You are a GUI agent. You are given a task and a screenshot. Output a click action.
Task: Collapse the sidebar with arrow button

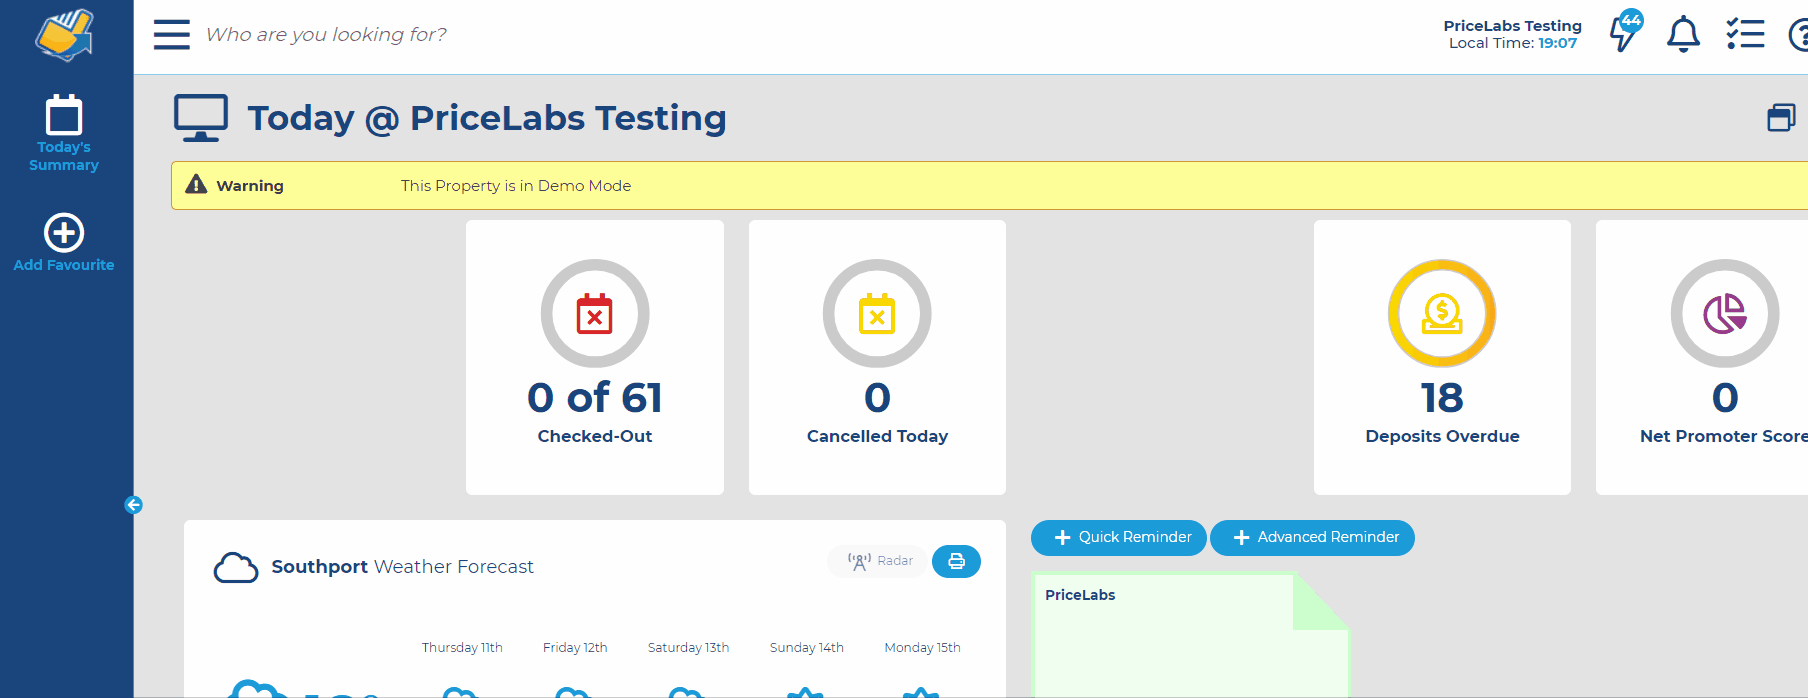point(133,505)
